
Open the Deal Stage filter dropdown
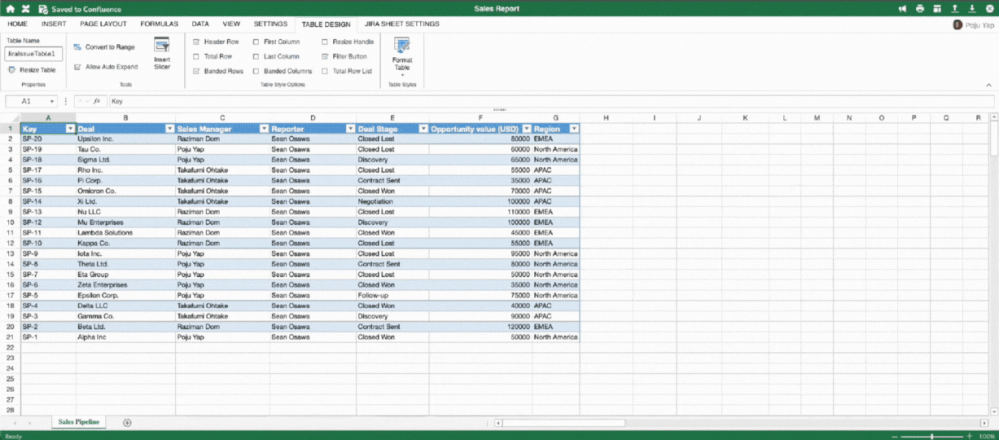pos(423,129)
